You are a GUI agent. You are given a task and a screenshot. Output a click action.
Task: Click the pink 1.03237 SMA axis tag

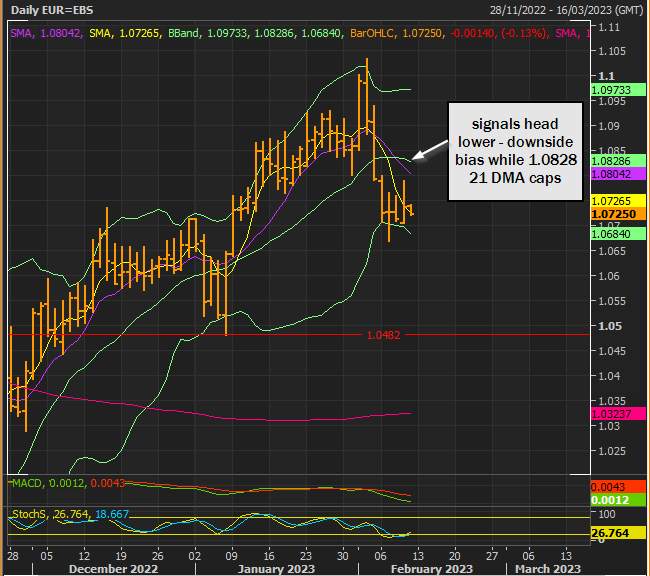coord(618,413)
